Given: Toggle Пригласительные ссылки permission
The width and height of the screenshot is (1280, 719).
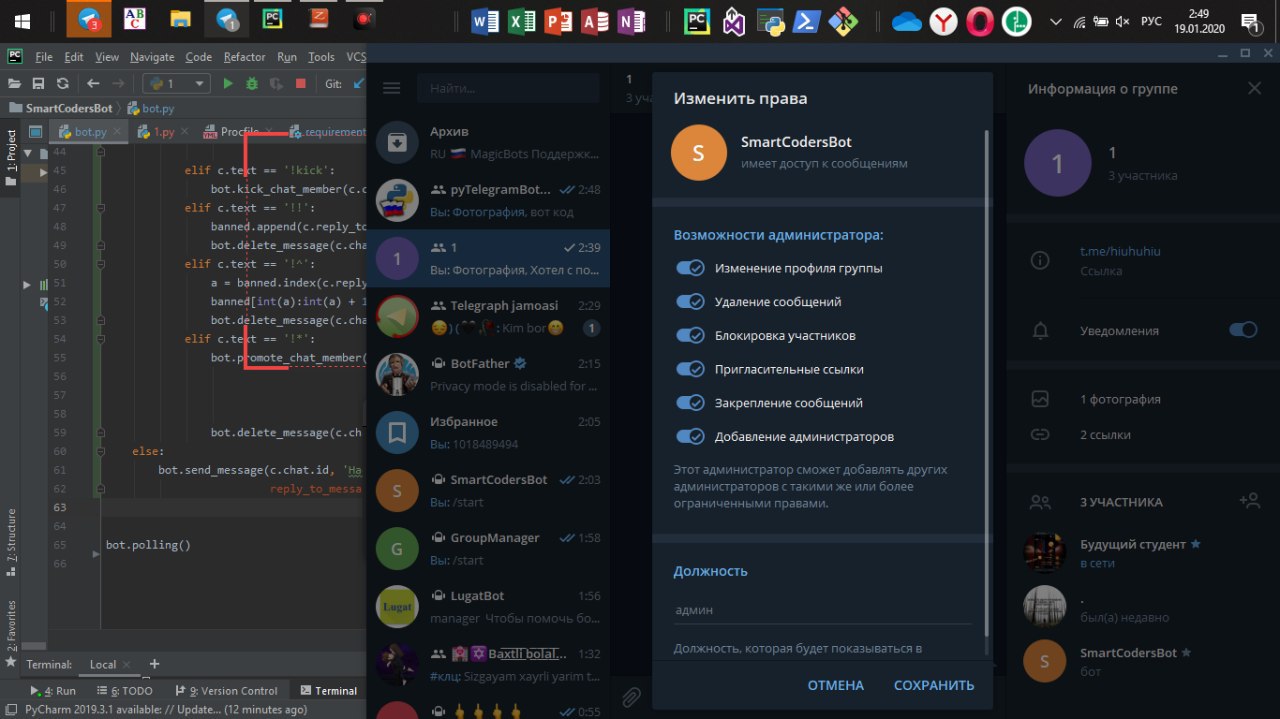Looking at the screenshot, I should (691, 369).
